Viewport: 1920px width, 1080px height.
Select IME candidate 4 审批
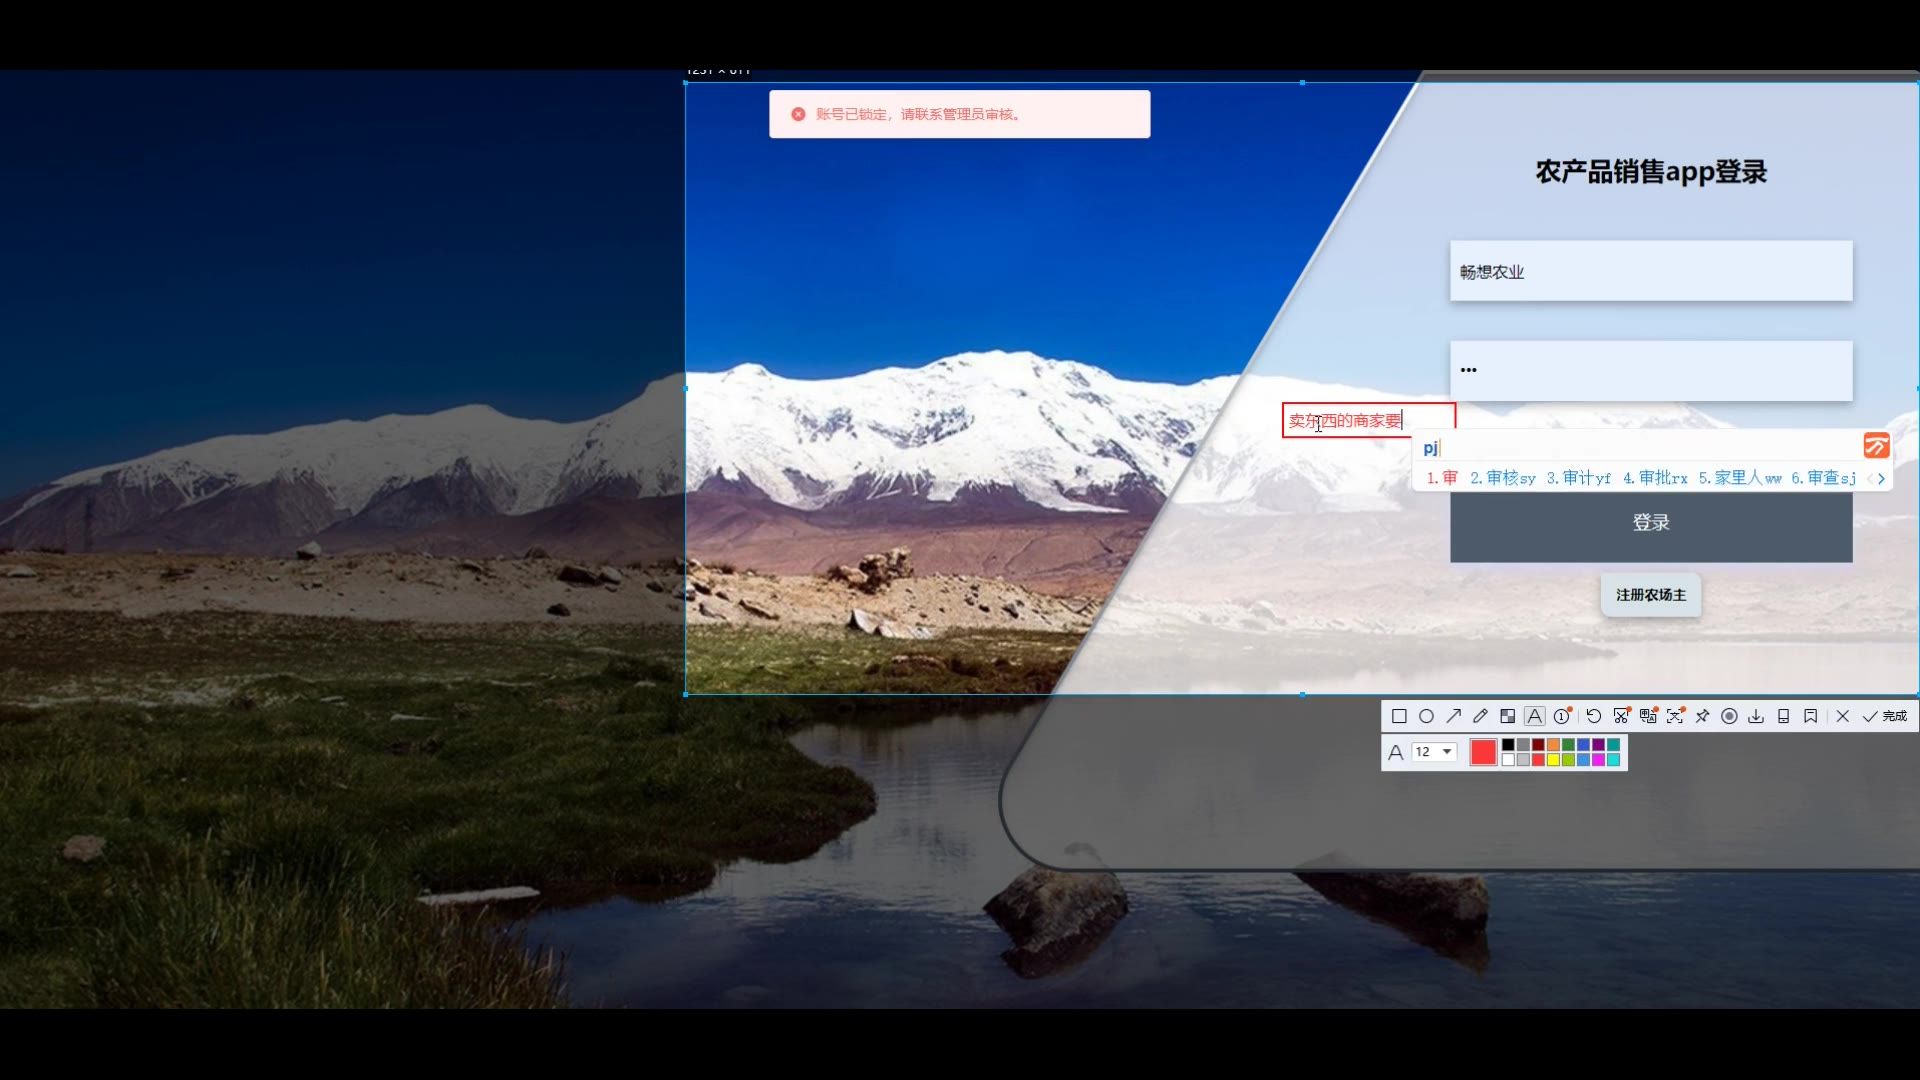(x=1655, y=478)
